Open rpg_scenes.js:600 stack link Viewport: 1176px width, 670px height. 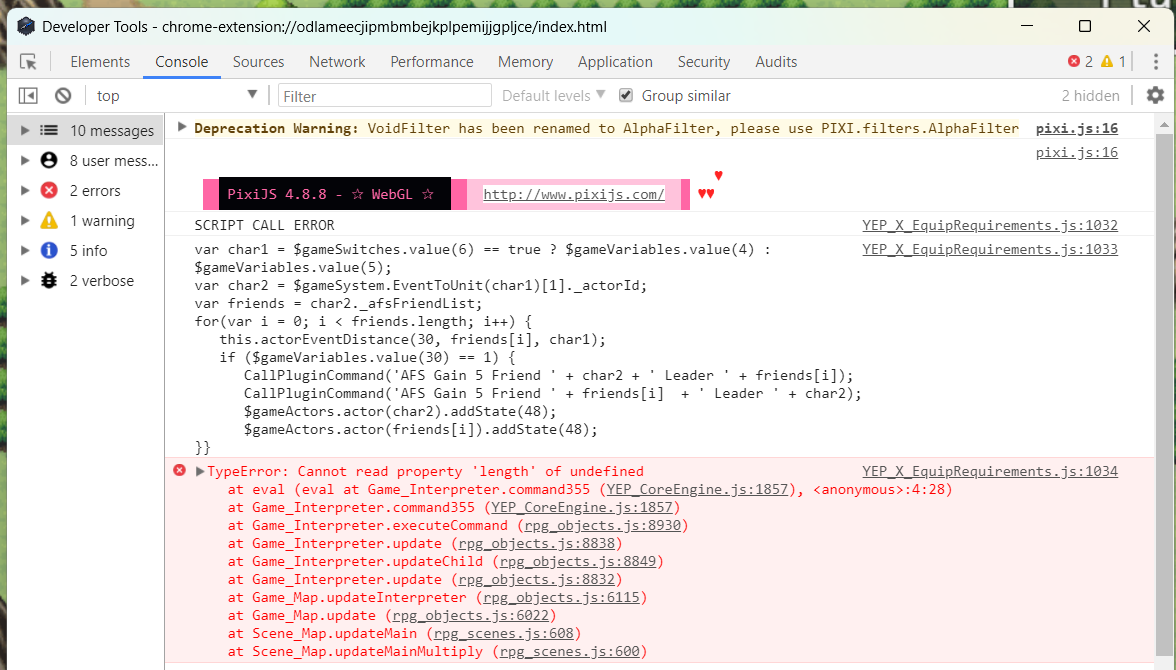click(x=570, y=651)
